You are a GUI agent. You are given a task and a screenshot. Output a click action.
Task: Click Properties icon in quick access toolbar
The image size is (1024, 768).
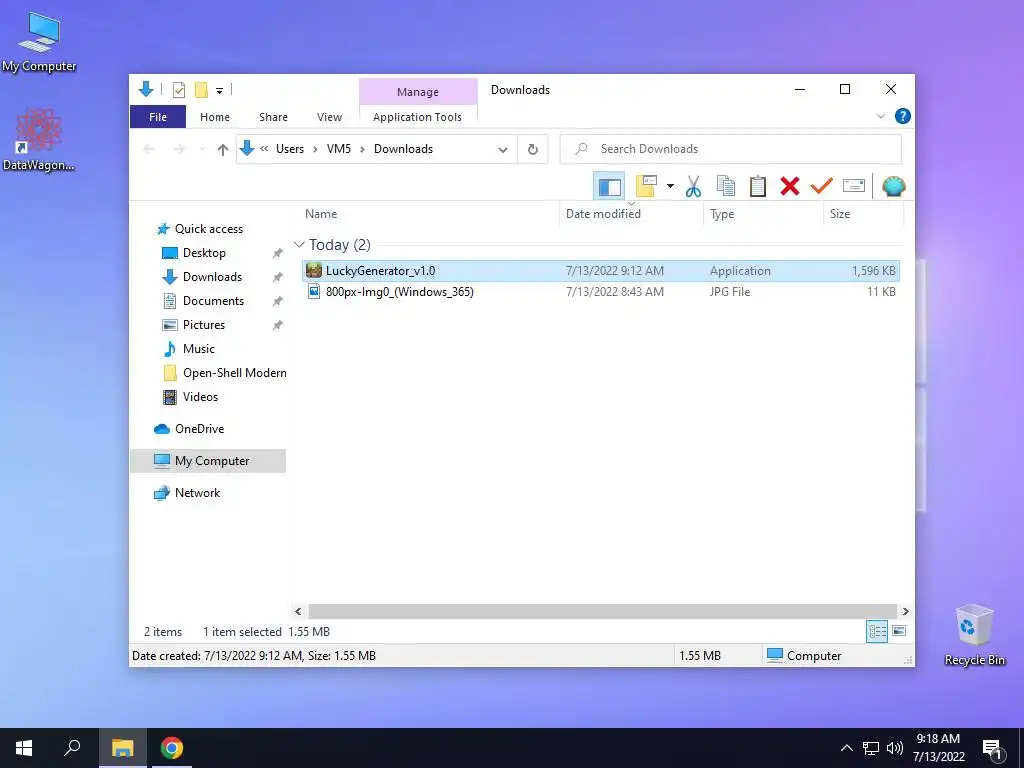(x=179, y=90)
